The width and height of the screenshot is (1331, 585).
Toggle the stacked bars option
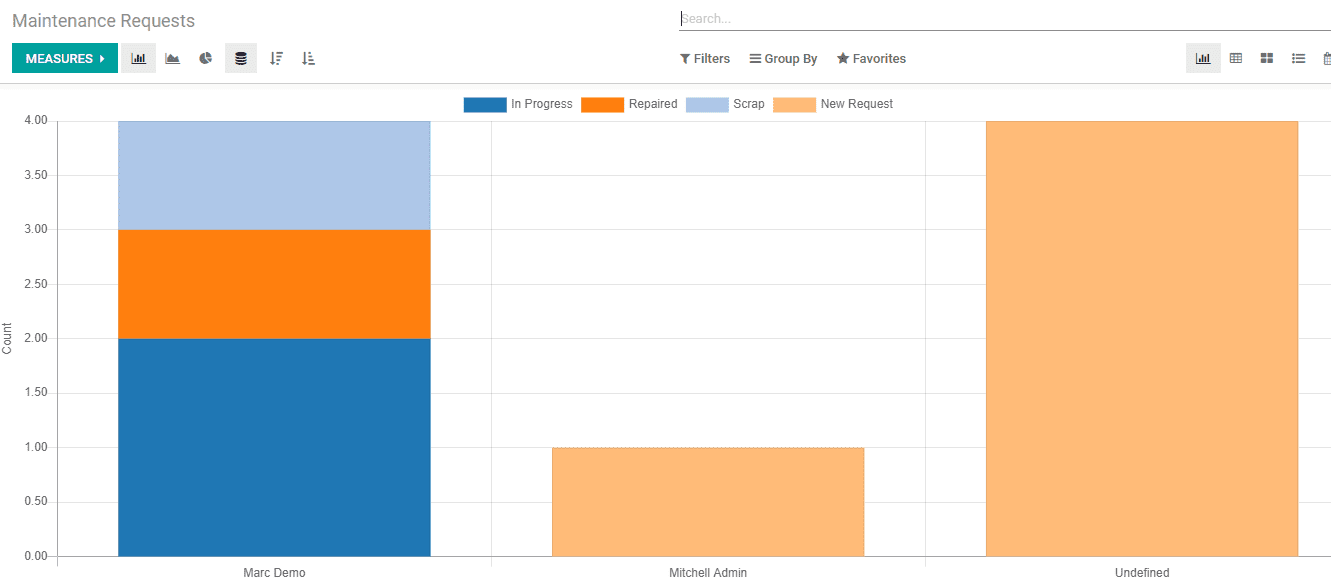click(x=241, y=58)
